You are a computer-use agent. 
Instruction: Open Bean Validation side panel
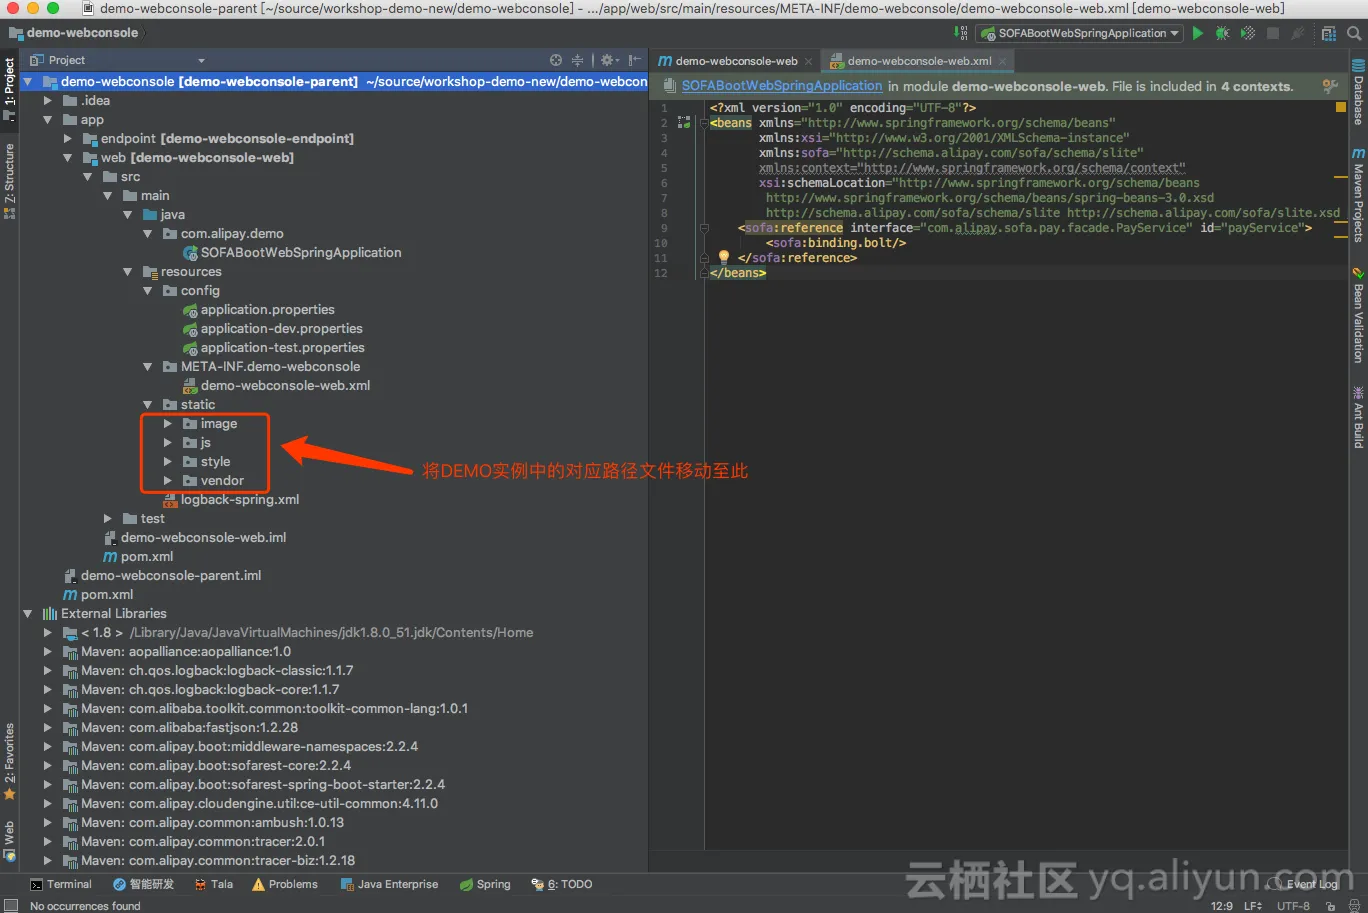point(1358,315)
